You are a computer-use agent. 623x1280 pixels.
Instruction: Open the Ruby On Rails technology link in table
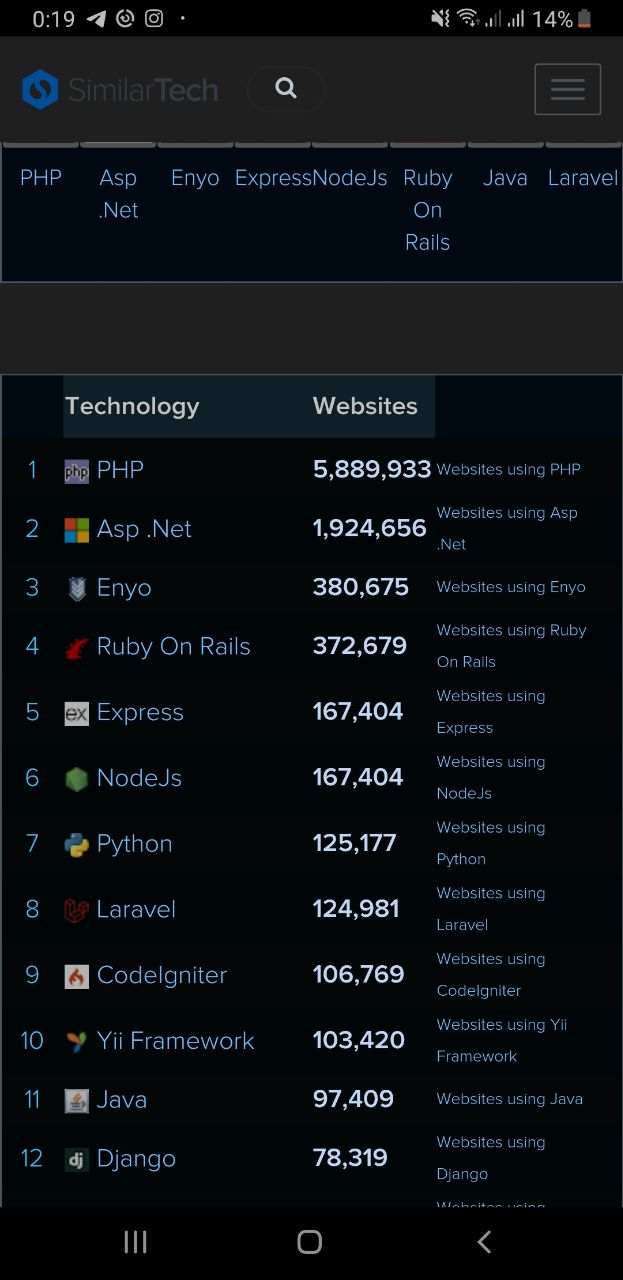click(173, 647)
